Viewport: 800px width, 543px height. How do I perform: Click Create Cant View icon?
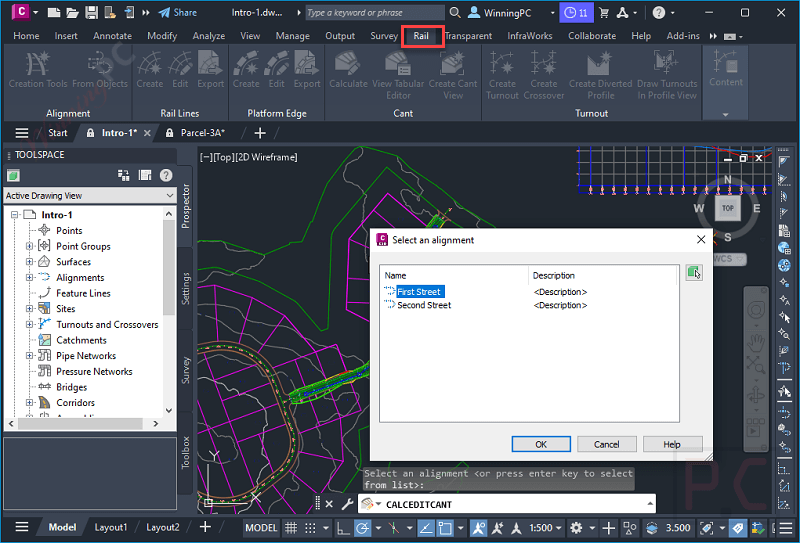(x=453, y=64)
